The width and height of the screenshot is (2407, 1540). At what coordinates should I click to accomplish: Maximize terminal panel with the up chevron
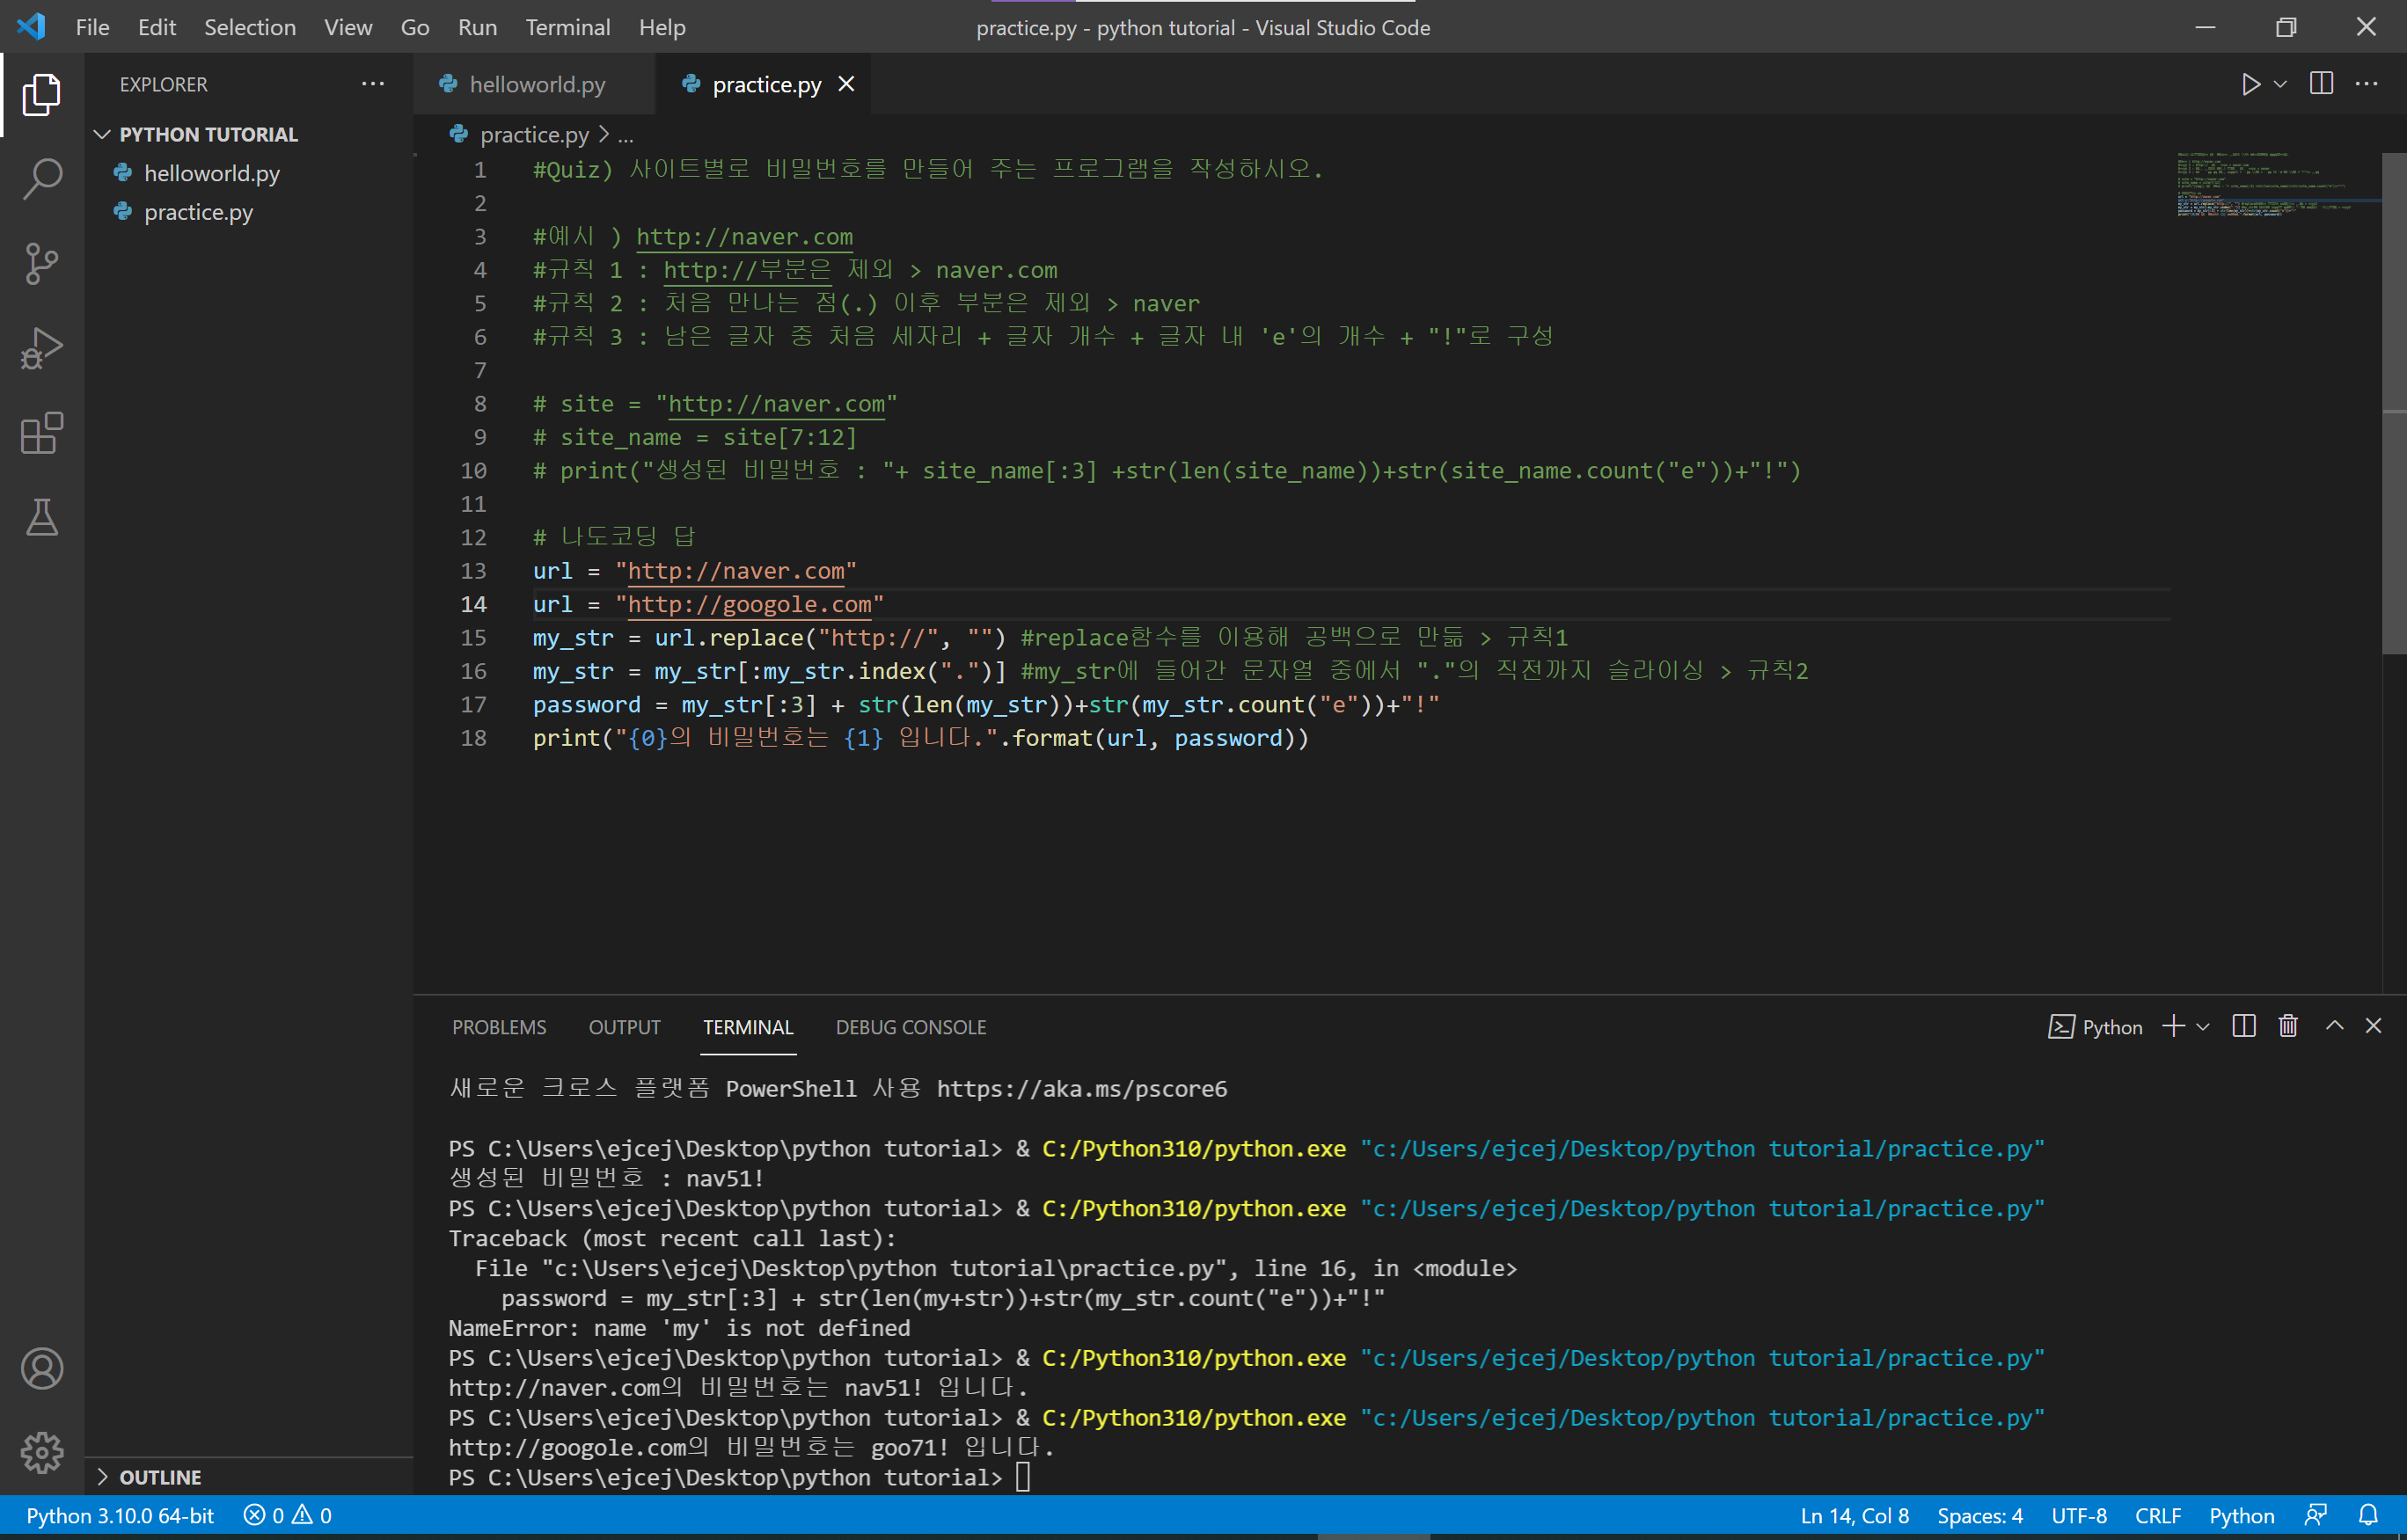pyautogui.click(x=2334, y=1026)
